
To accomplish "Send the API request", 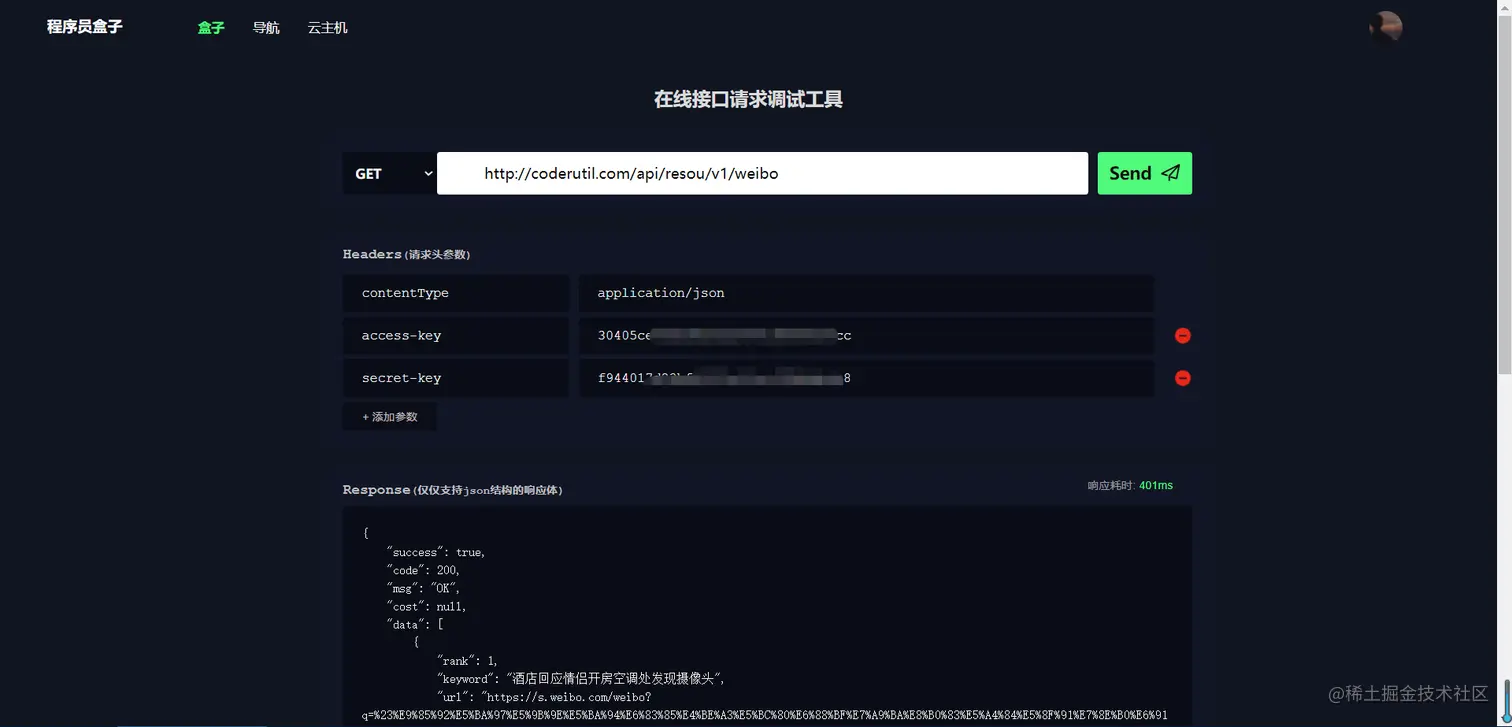I will [x=1145, y=173].
